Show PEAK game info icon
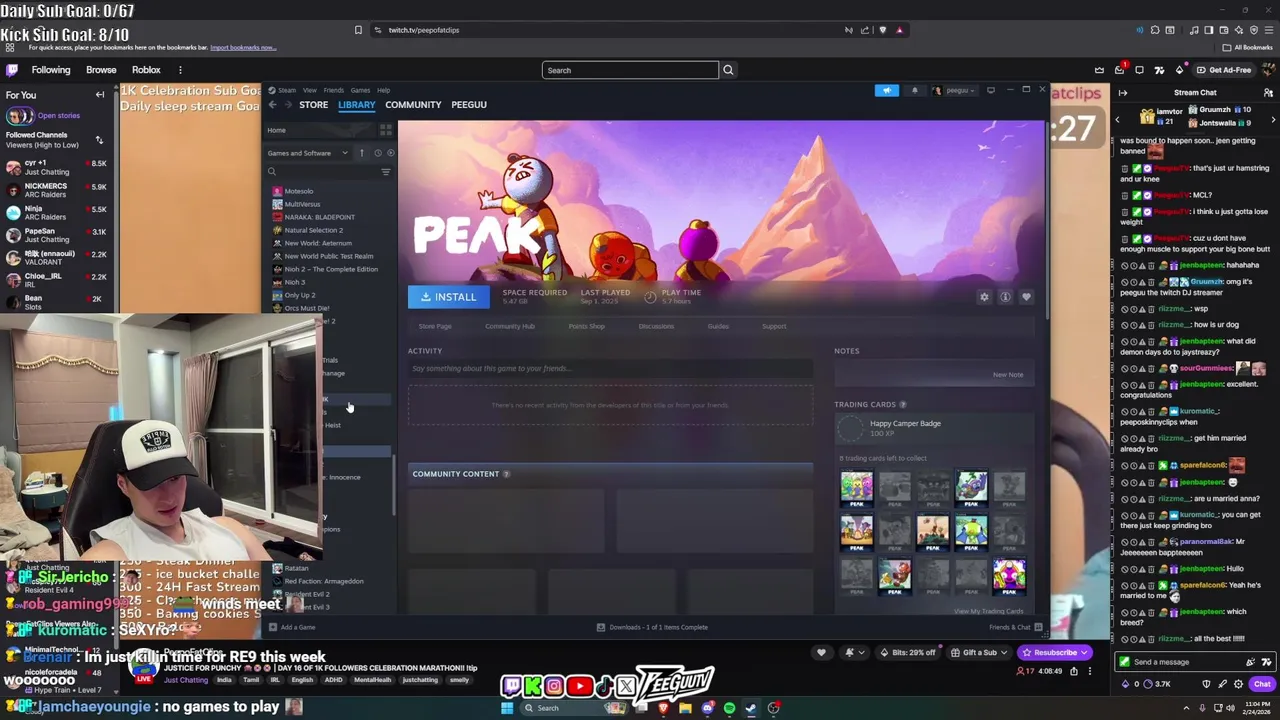This screenshot has height=720, width=1280. pos(1005,297)
